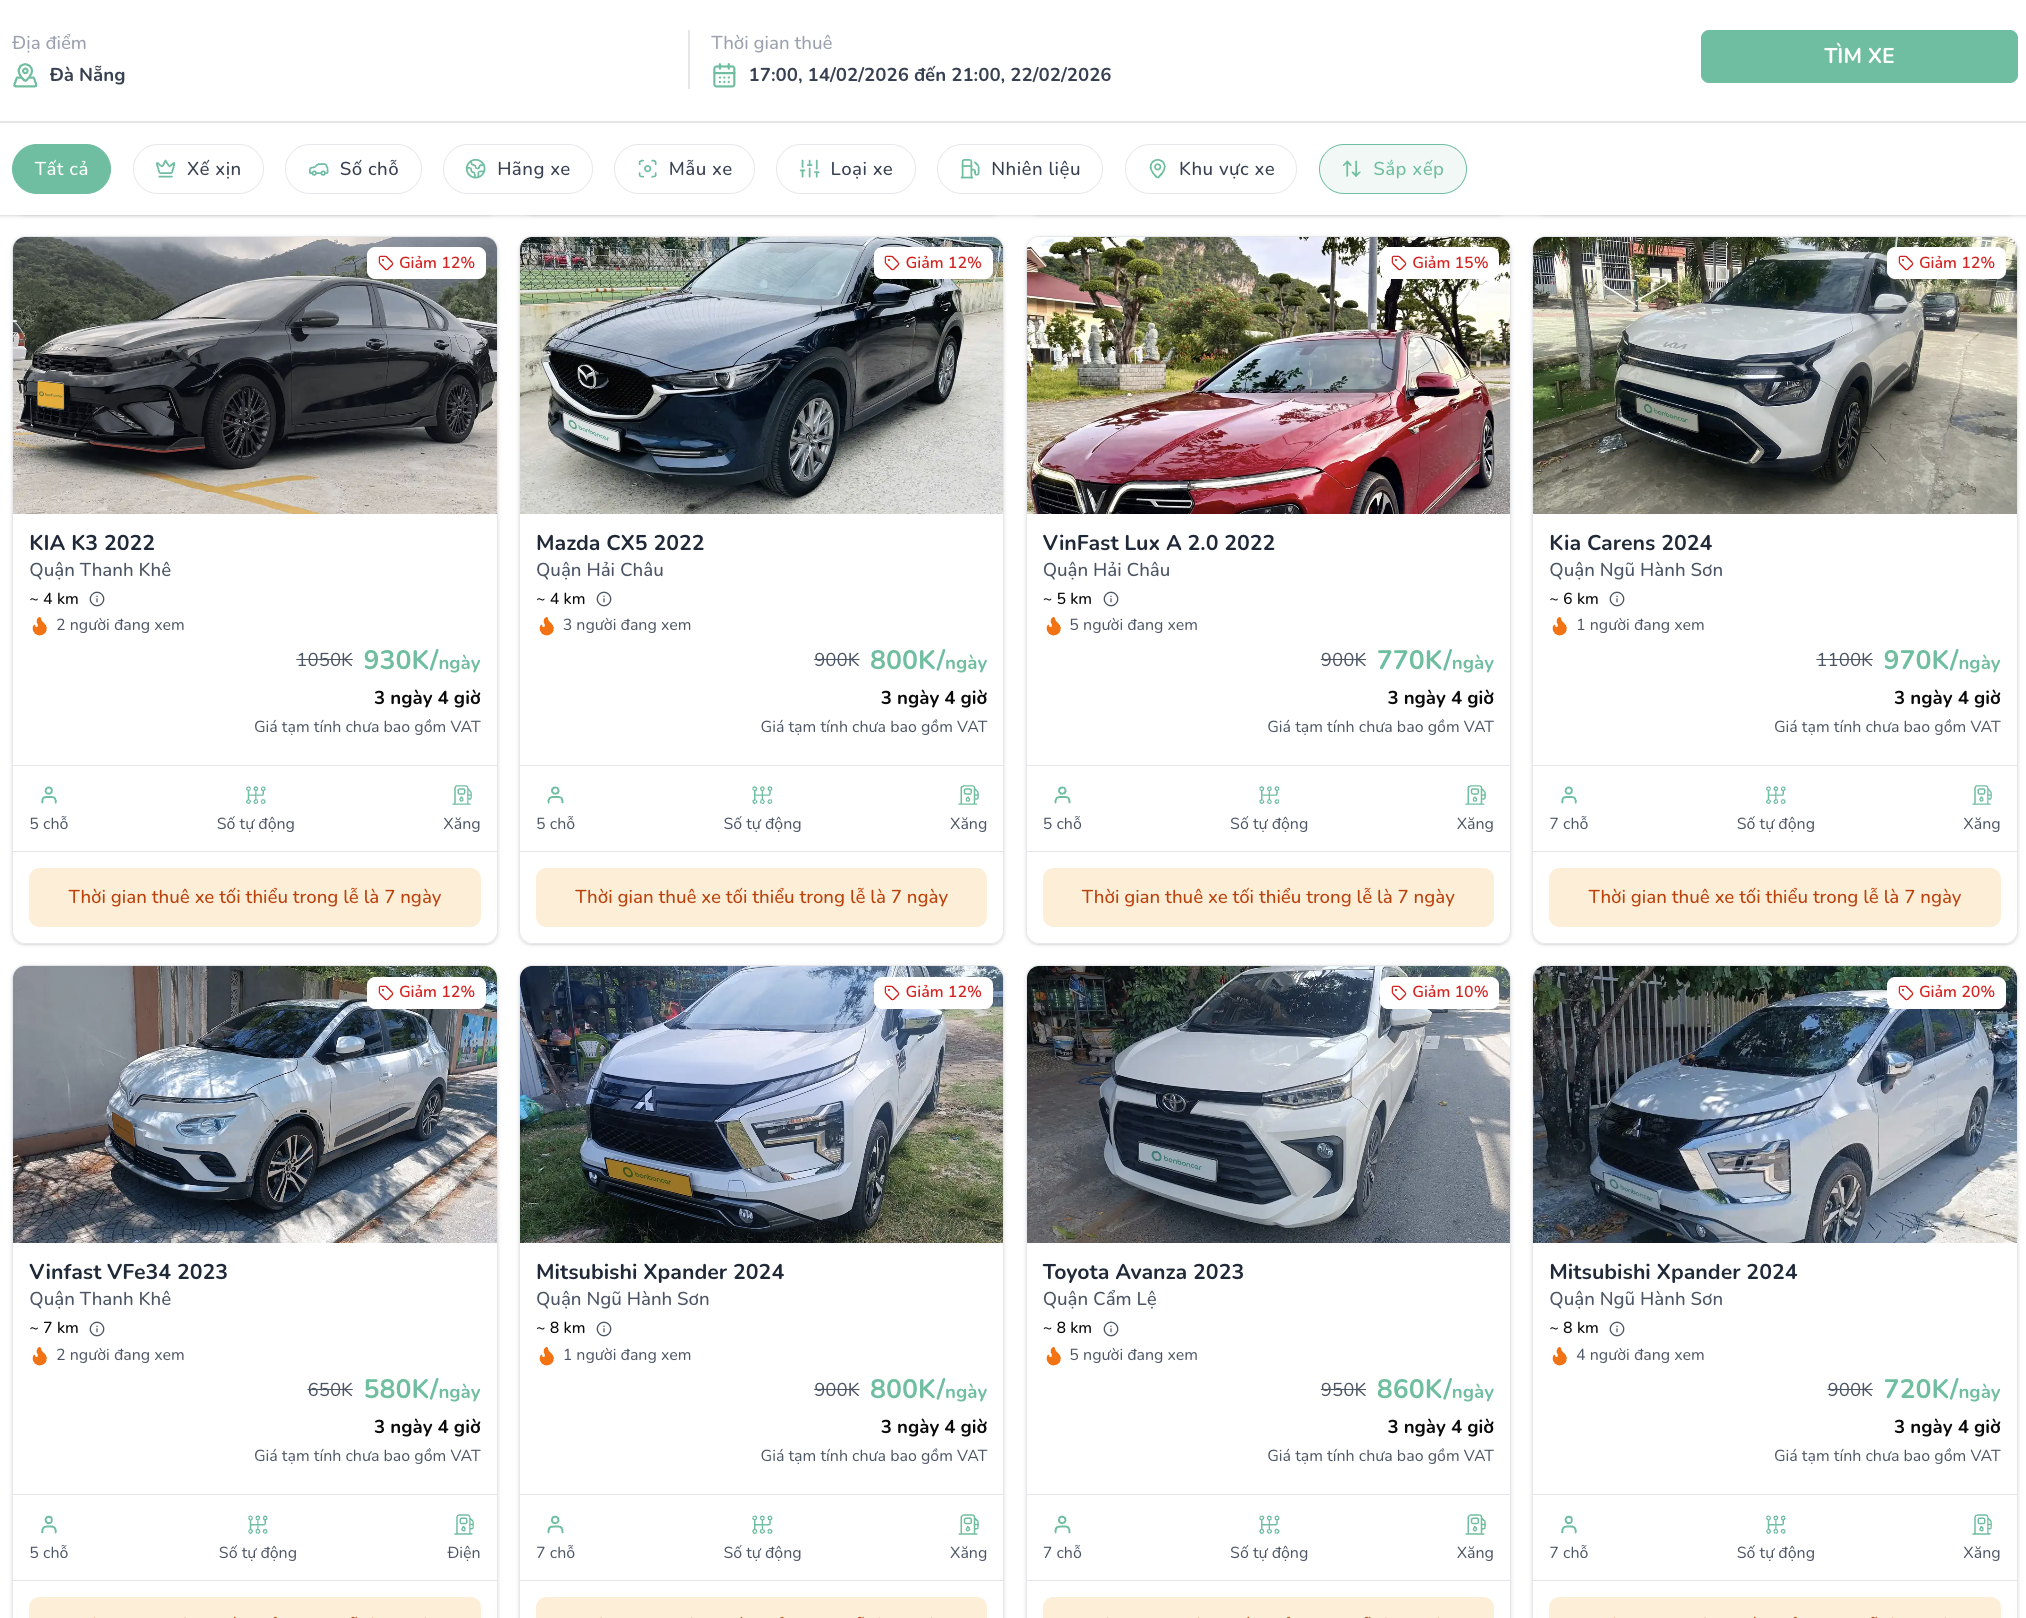Open the Kia Carens 2024 listing title
The width and height of the screenshot is (2026, 1618).
(1630, 542)
